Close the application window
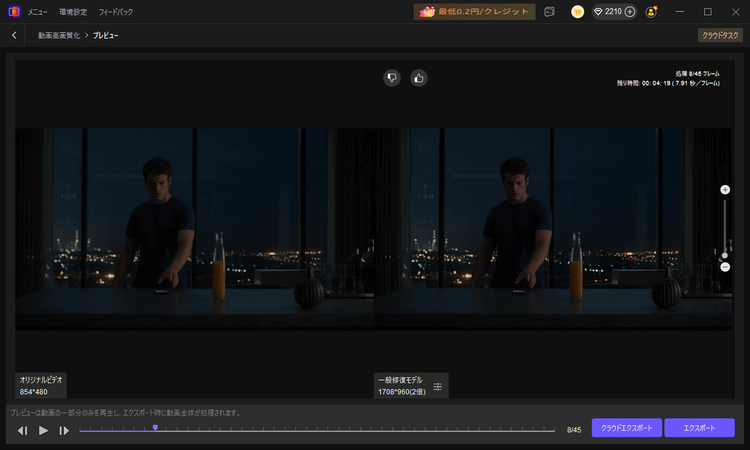The image size is (750, 450). point(736,11)
